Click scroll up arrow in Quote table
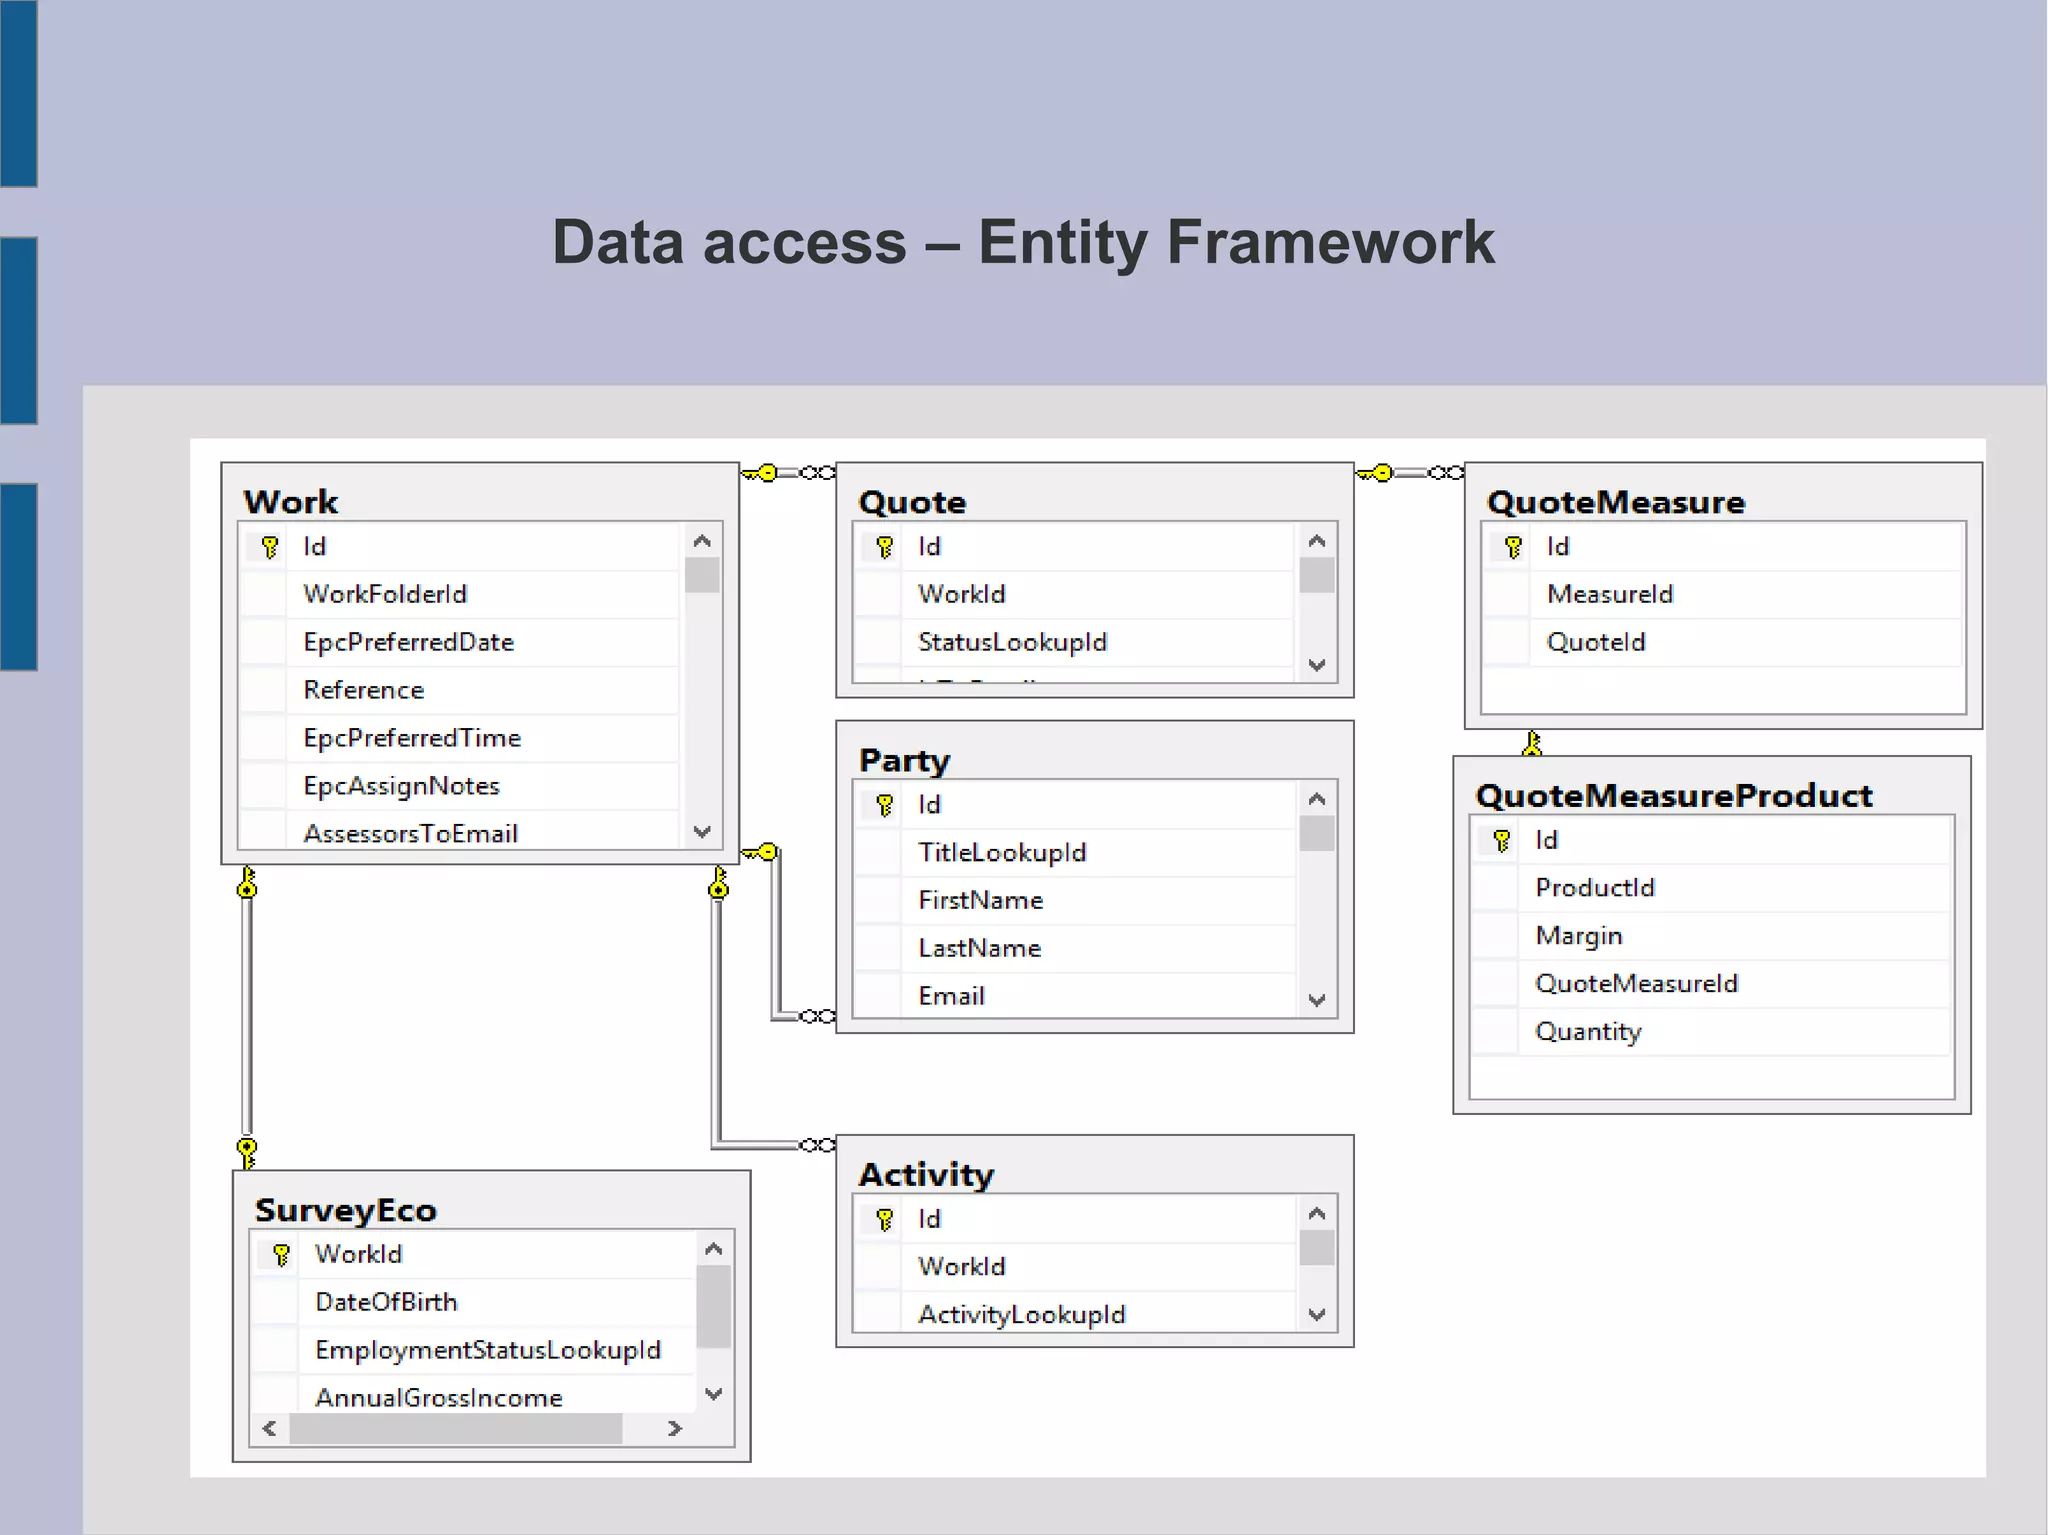This screenshot has width=2048, height=1535. pyautogui.click(x=1317, y=541)
